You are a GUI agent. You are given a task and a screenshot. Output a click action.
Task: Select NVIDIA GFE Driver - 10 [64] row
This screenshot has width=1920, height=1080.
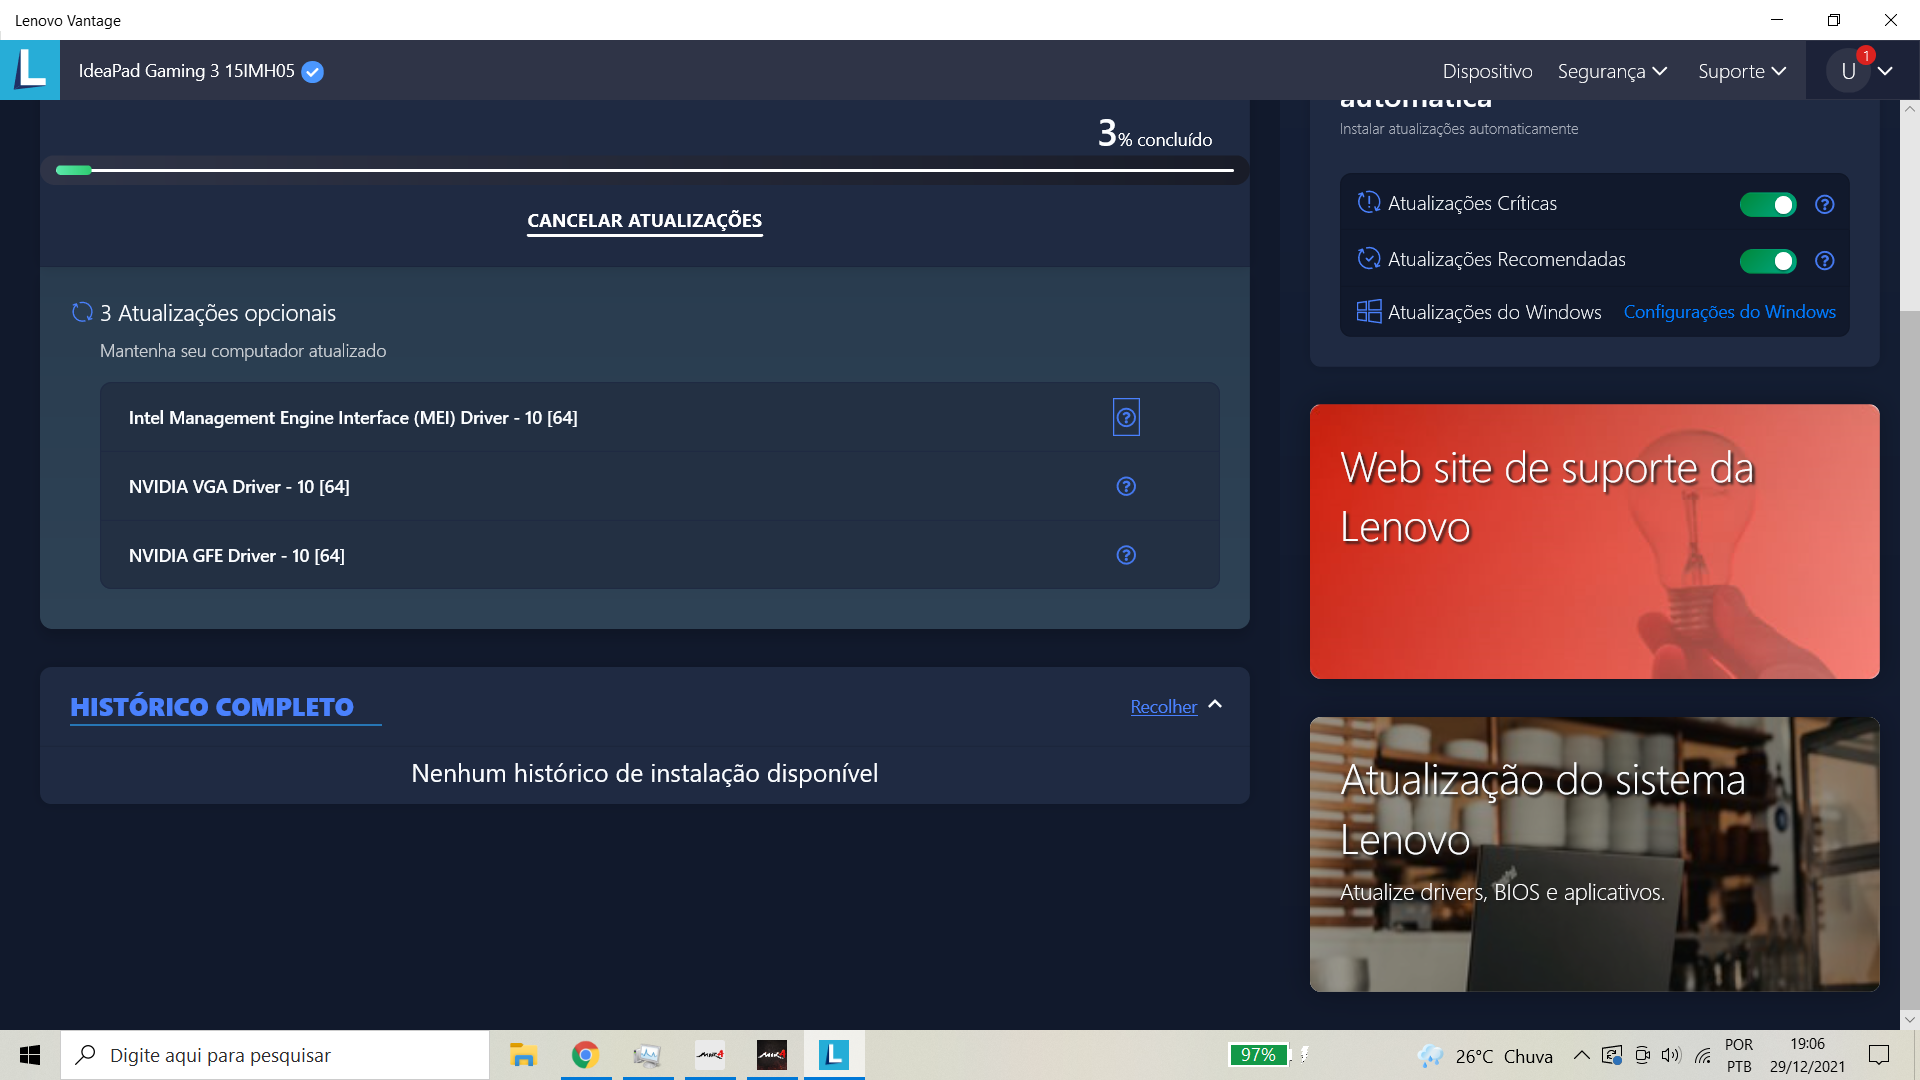click(659, 555)
